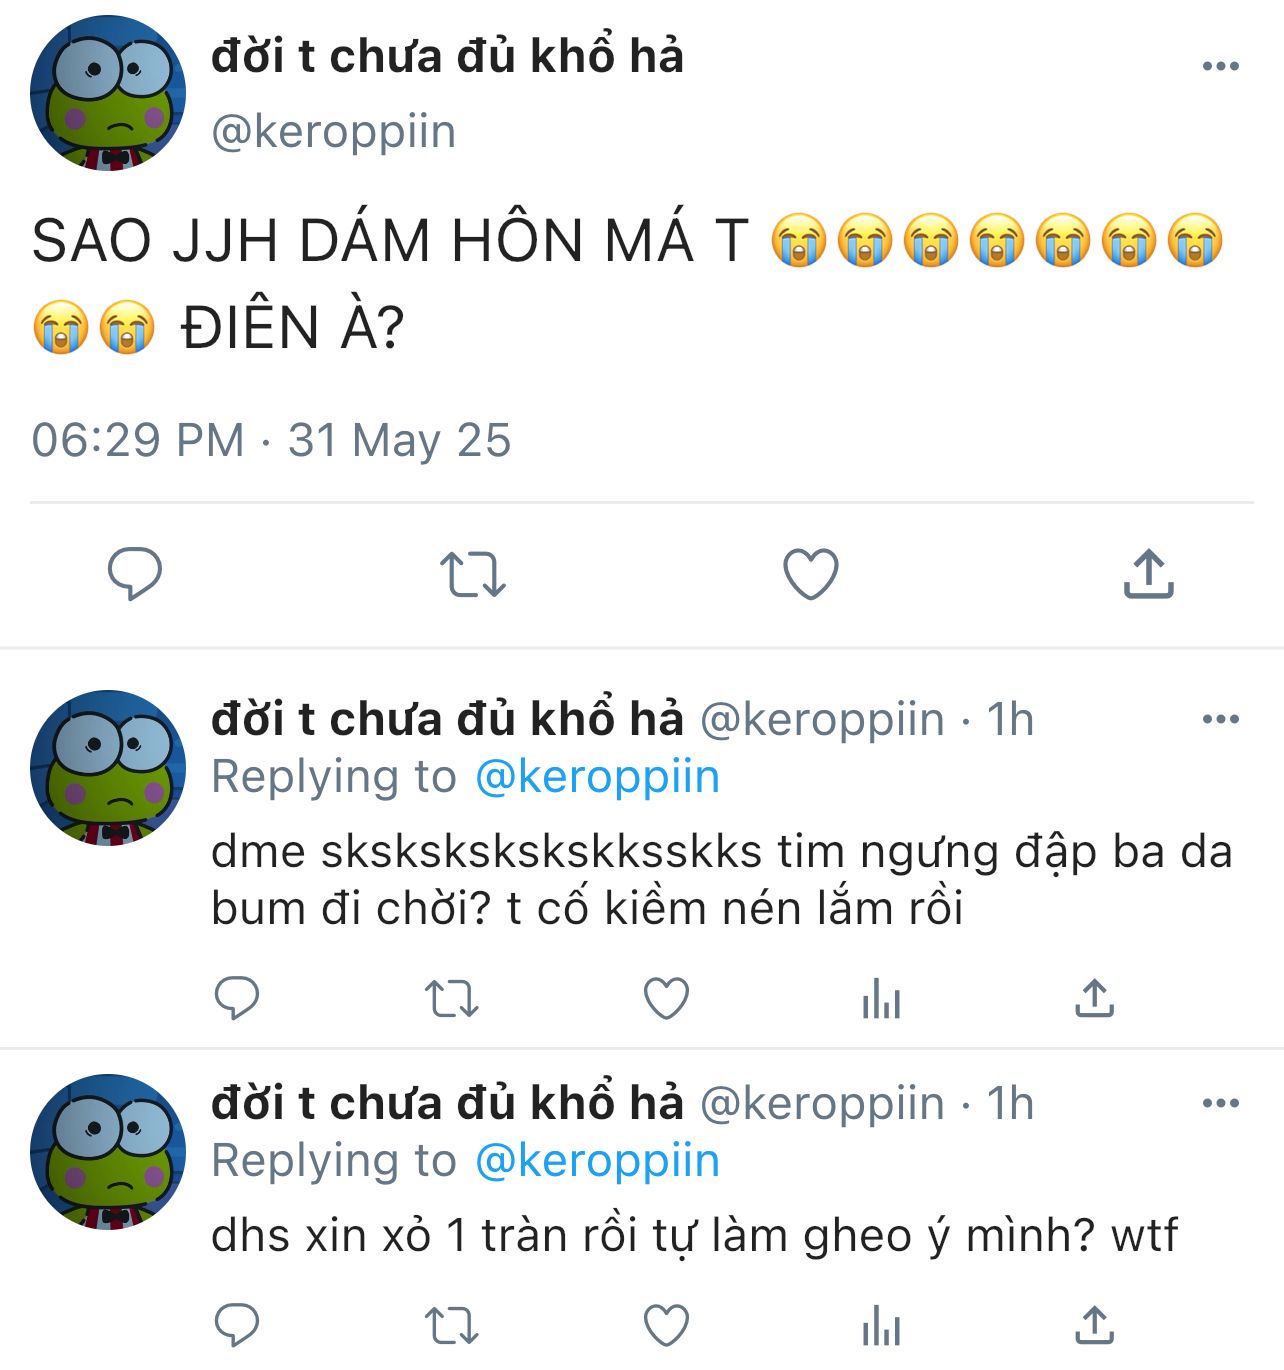Viewport: 1284px width, 1370px height.
Task: Reply to the 'dme sksksk' tweet
Action: (x=237, y=997)
